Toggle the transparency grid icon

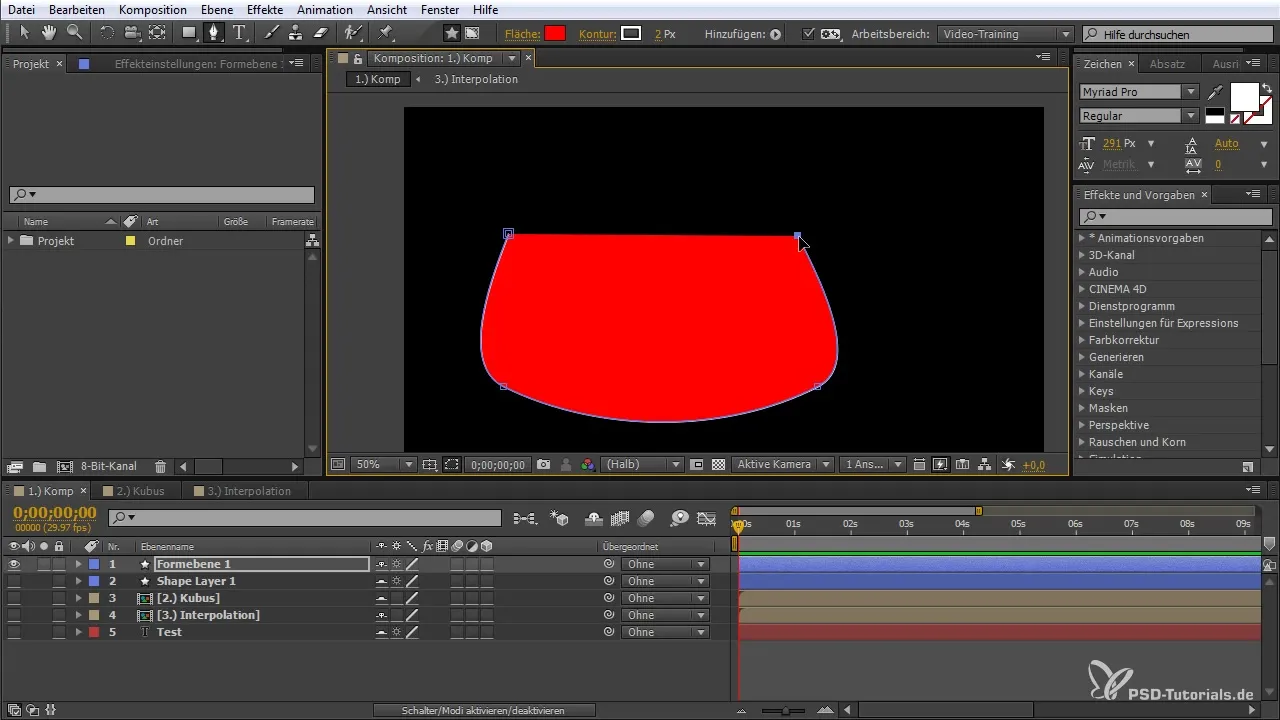[718, 465]
